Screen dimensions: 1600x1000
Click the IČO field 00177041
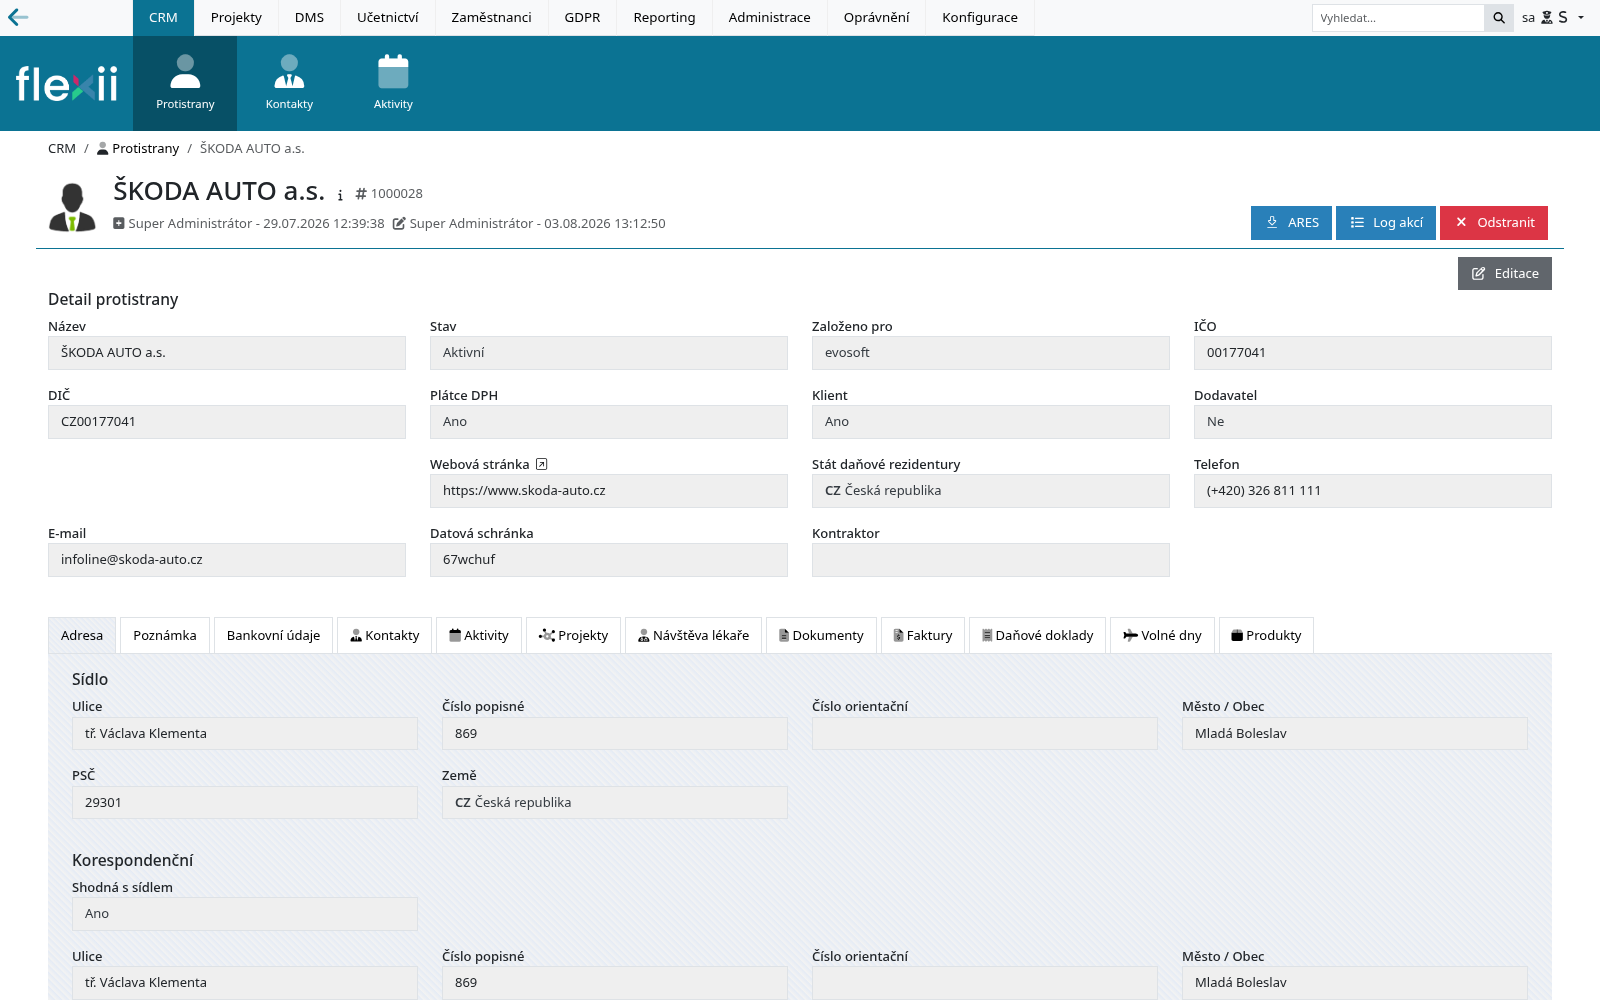tap(1373, 353)
